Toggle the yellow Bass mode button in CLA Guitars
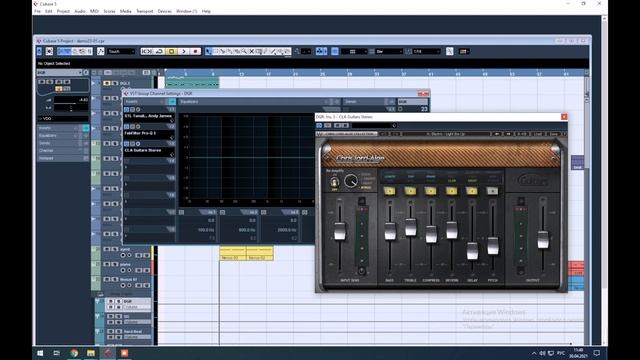 pos(389,191)
